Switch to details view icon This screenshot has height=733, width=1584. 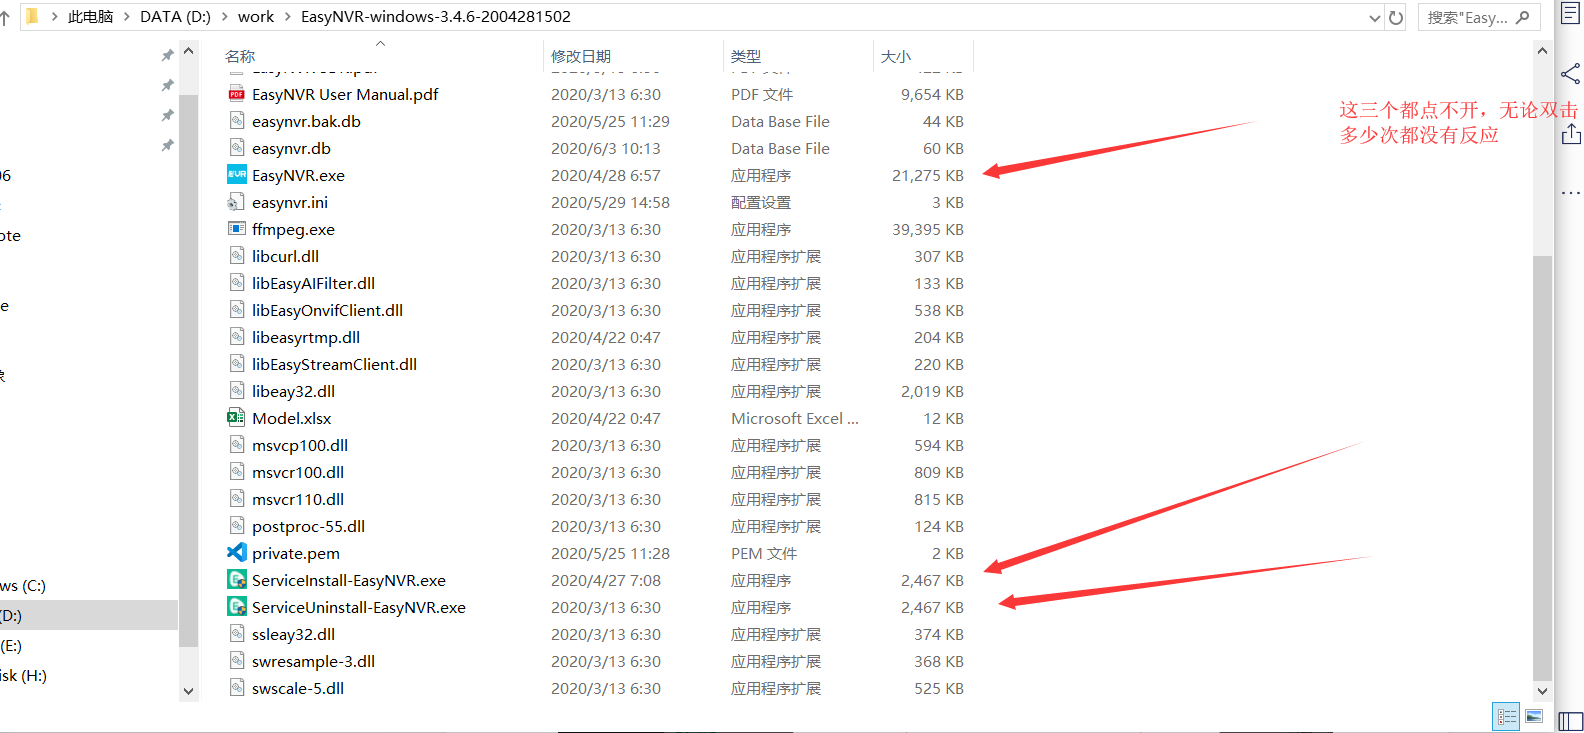(x=1506, y=717)
